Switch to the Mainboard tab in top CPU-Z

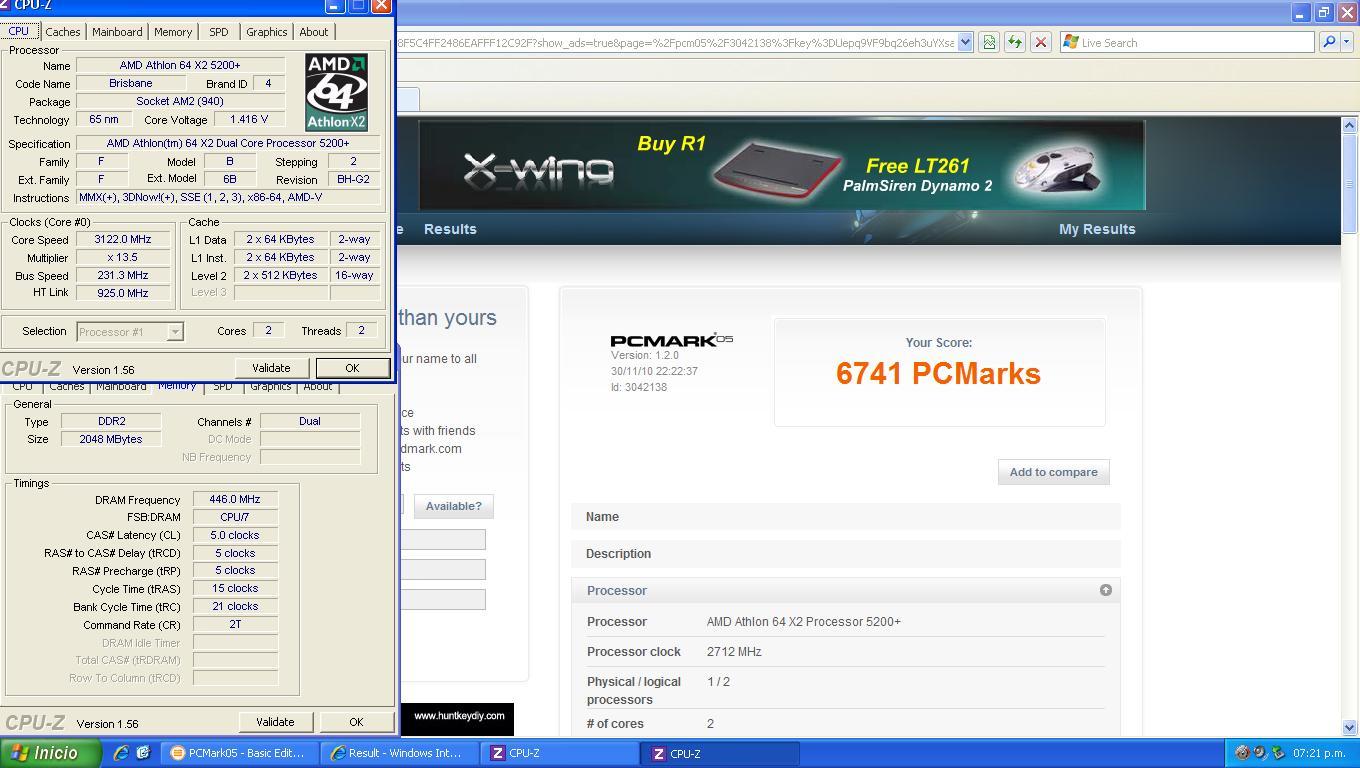click(117, 32)
